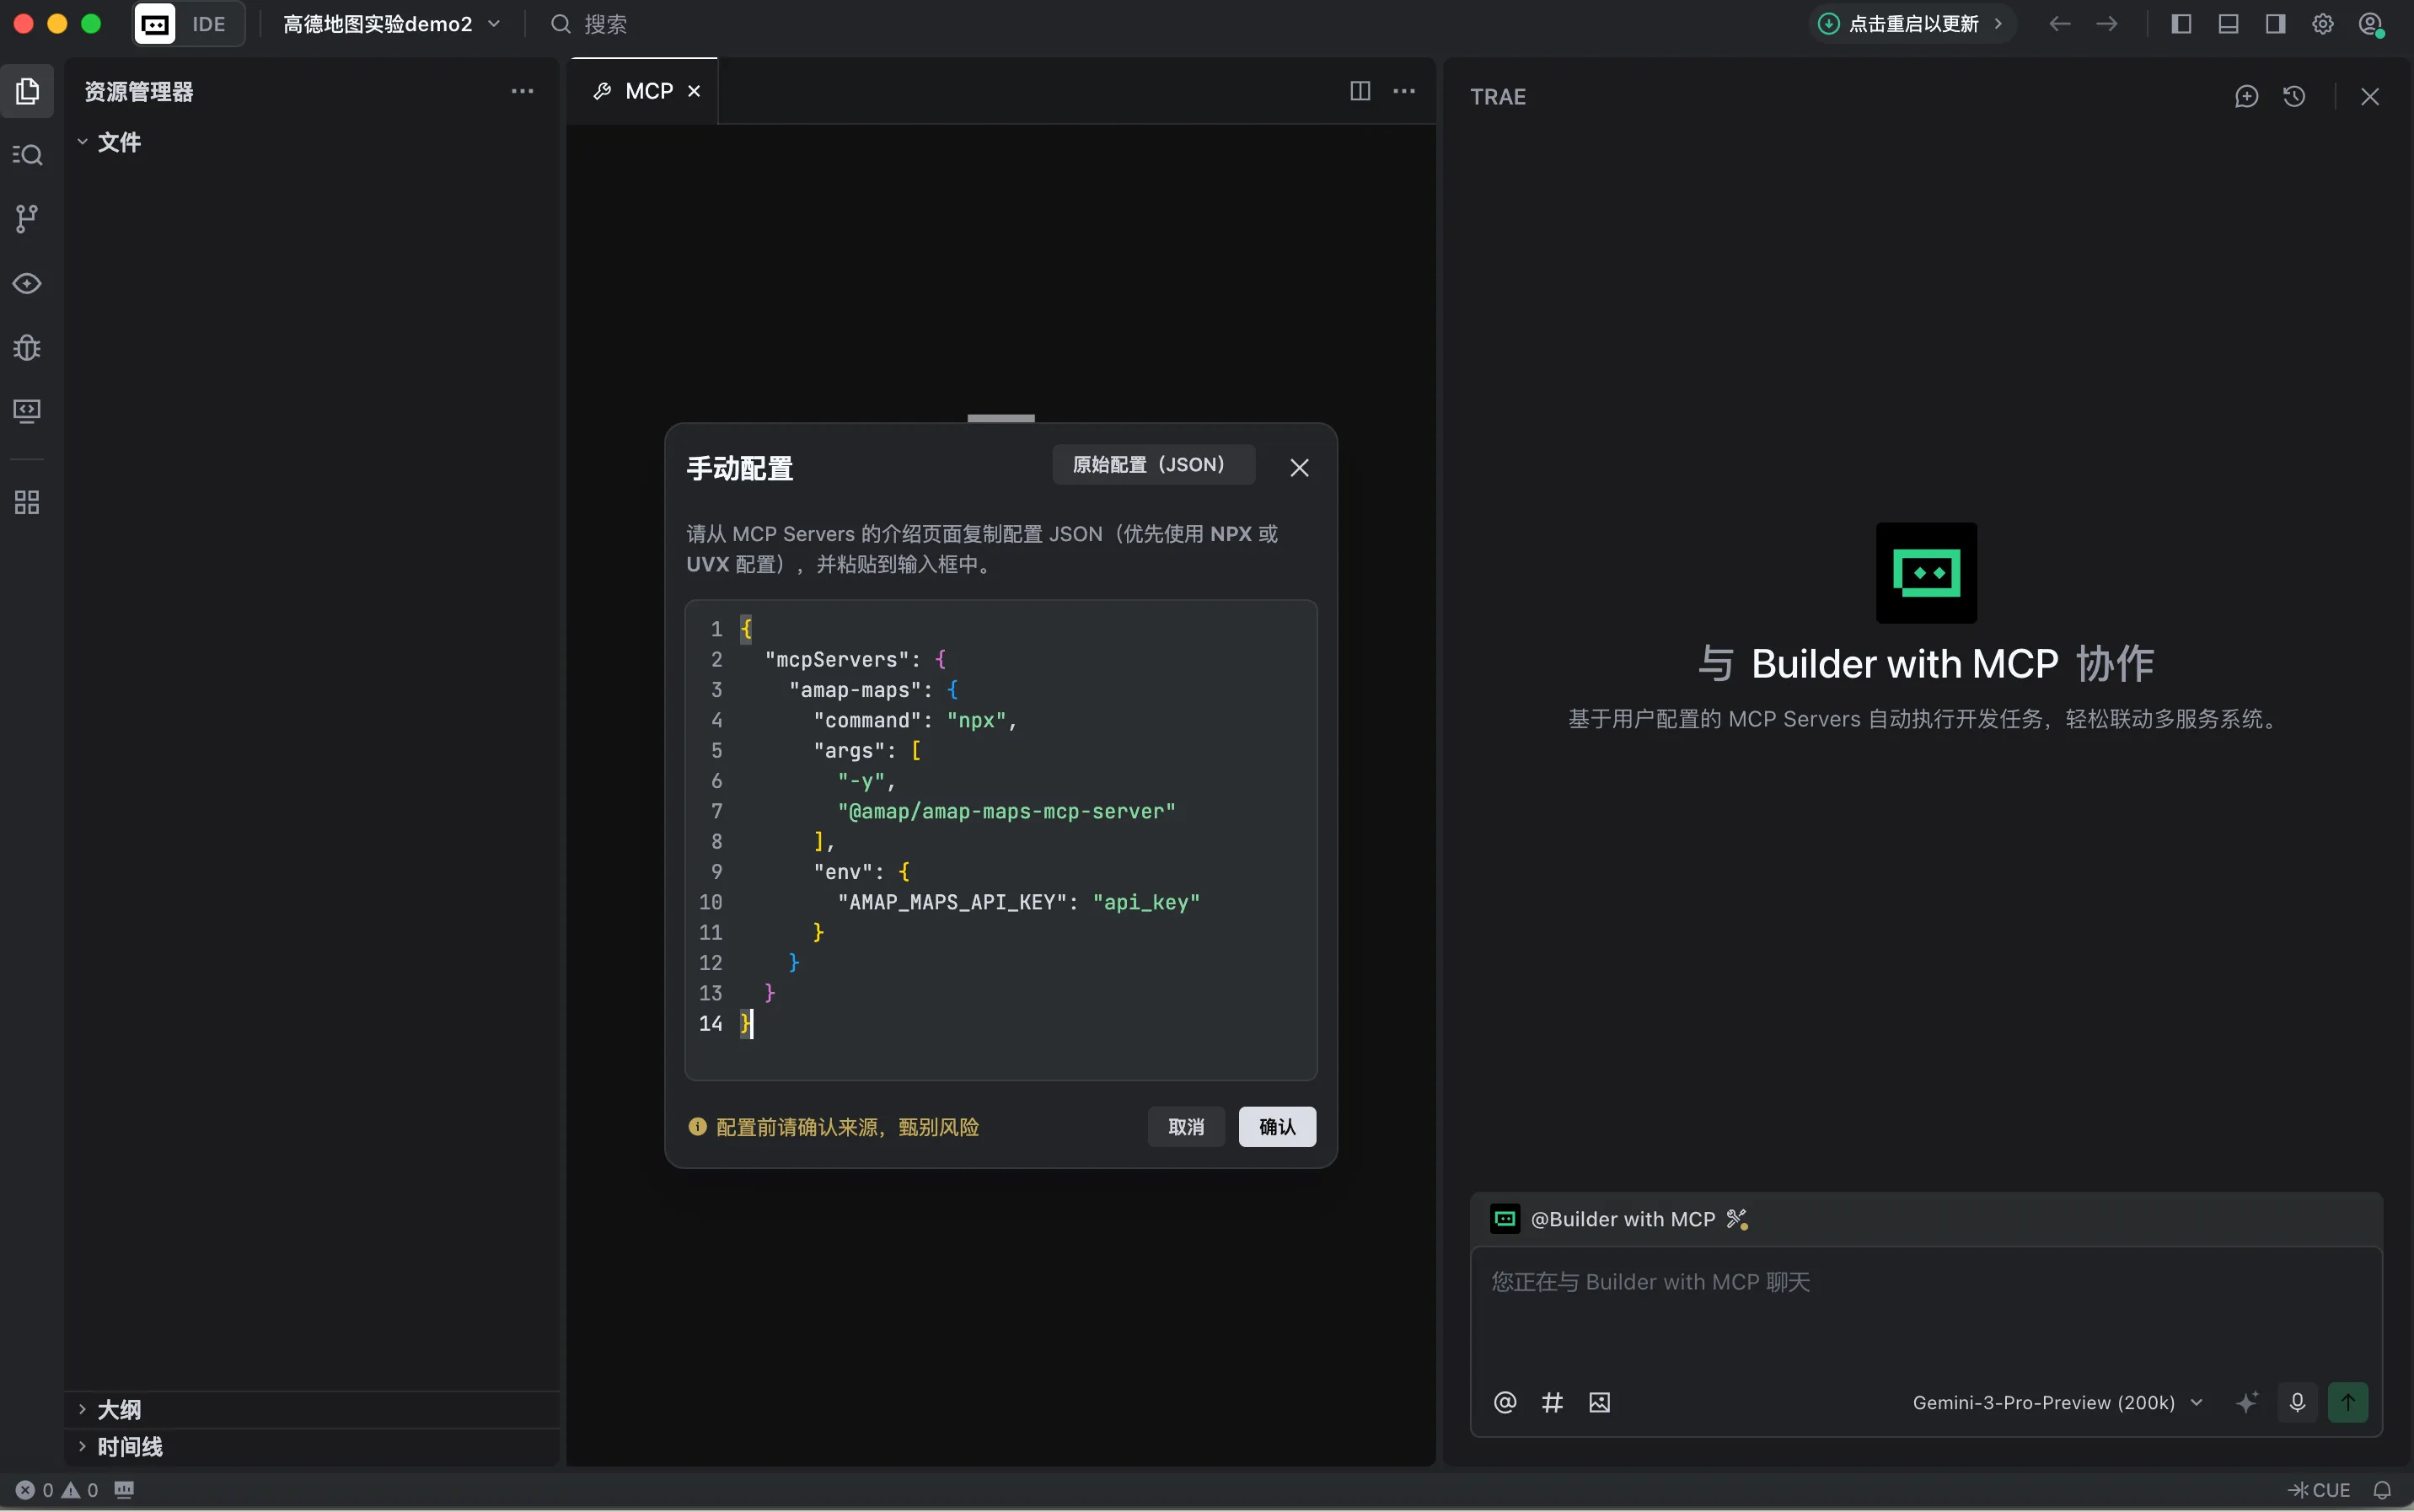Click the # context icon in chat
2414x1512 pixels.
click(x=1552, y=1402)
